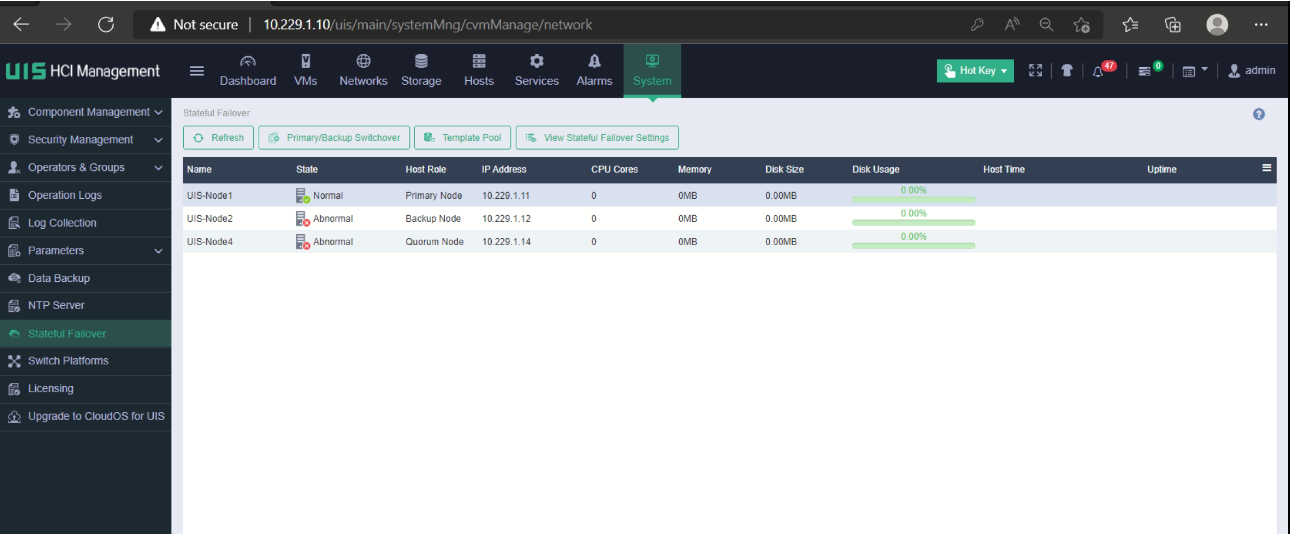Click the Quorum Node role cell
The image size is (1290, 534).
point(434,242)
